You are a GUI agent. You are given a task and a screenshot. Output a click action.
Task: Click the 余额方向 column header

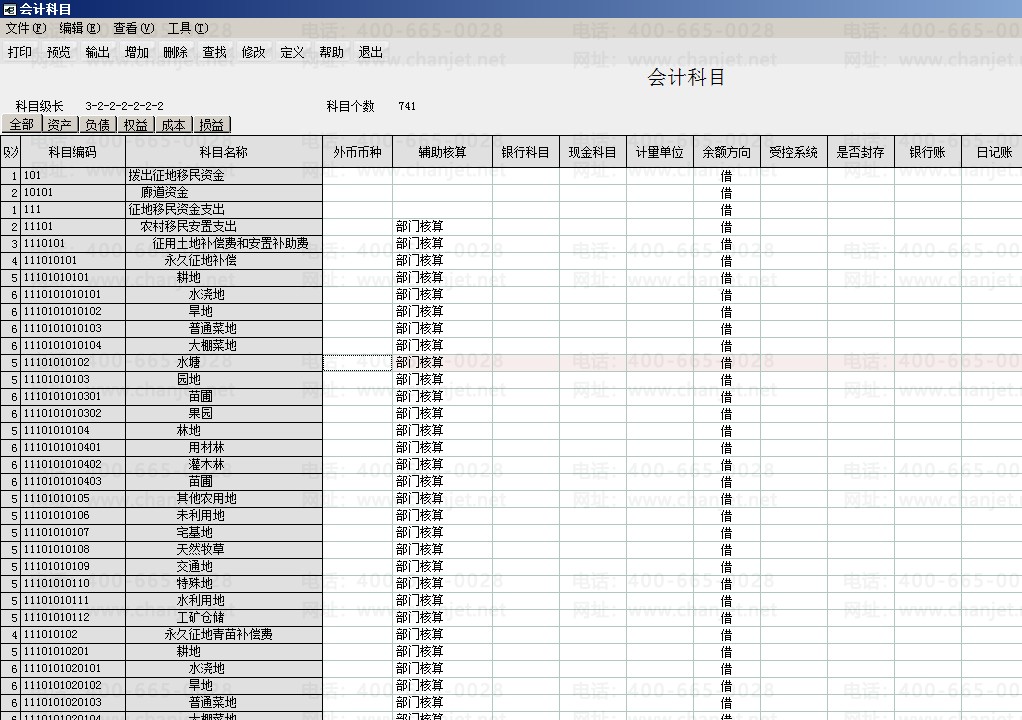pos(727,152)
